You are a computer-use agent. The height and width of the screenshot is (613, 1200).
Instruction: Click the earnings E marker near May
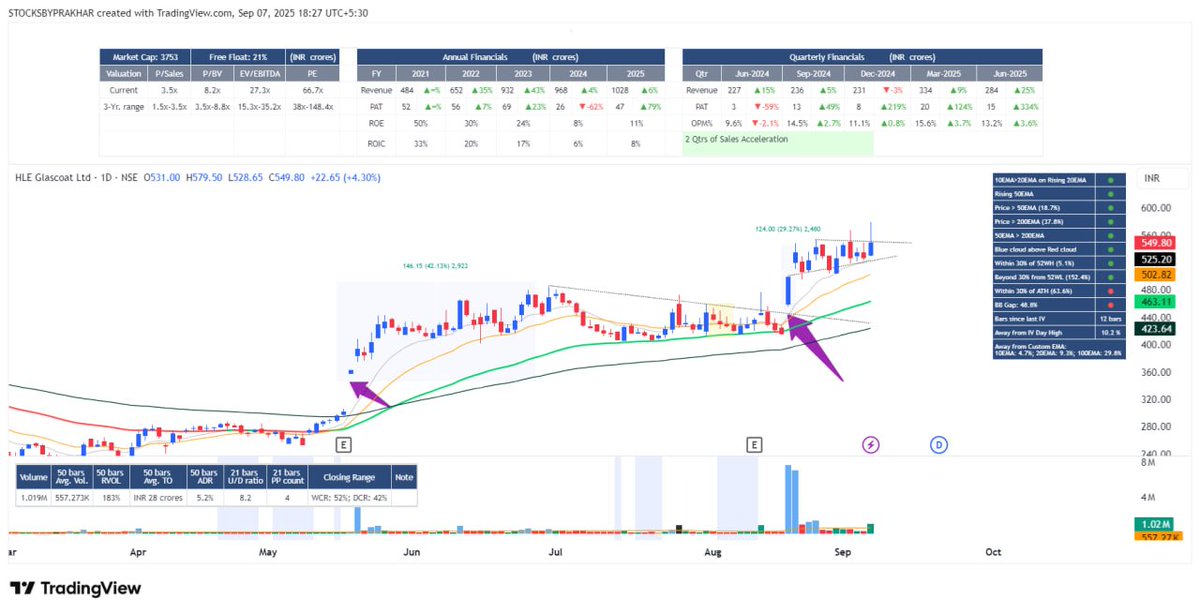pyautogui.click(x=343, y=444)
